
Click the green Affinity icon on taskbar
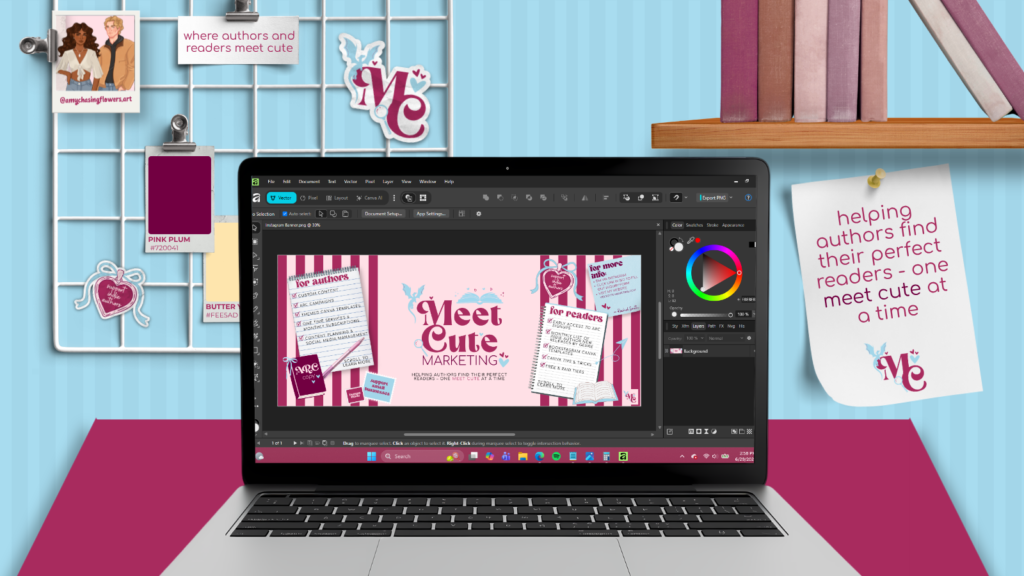coord(623,456)
